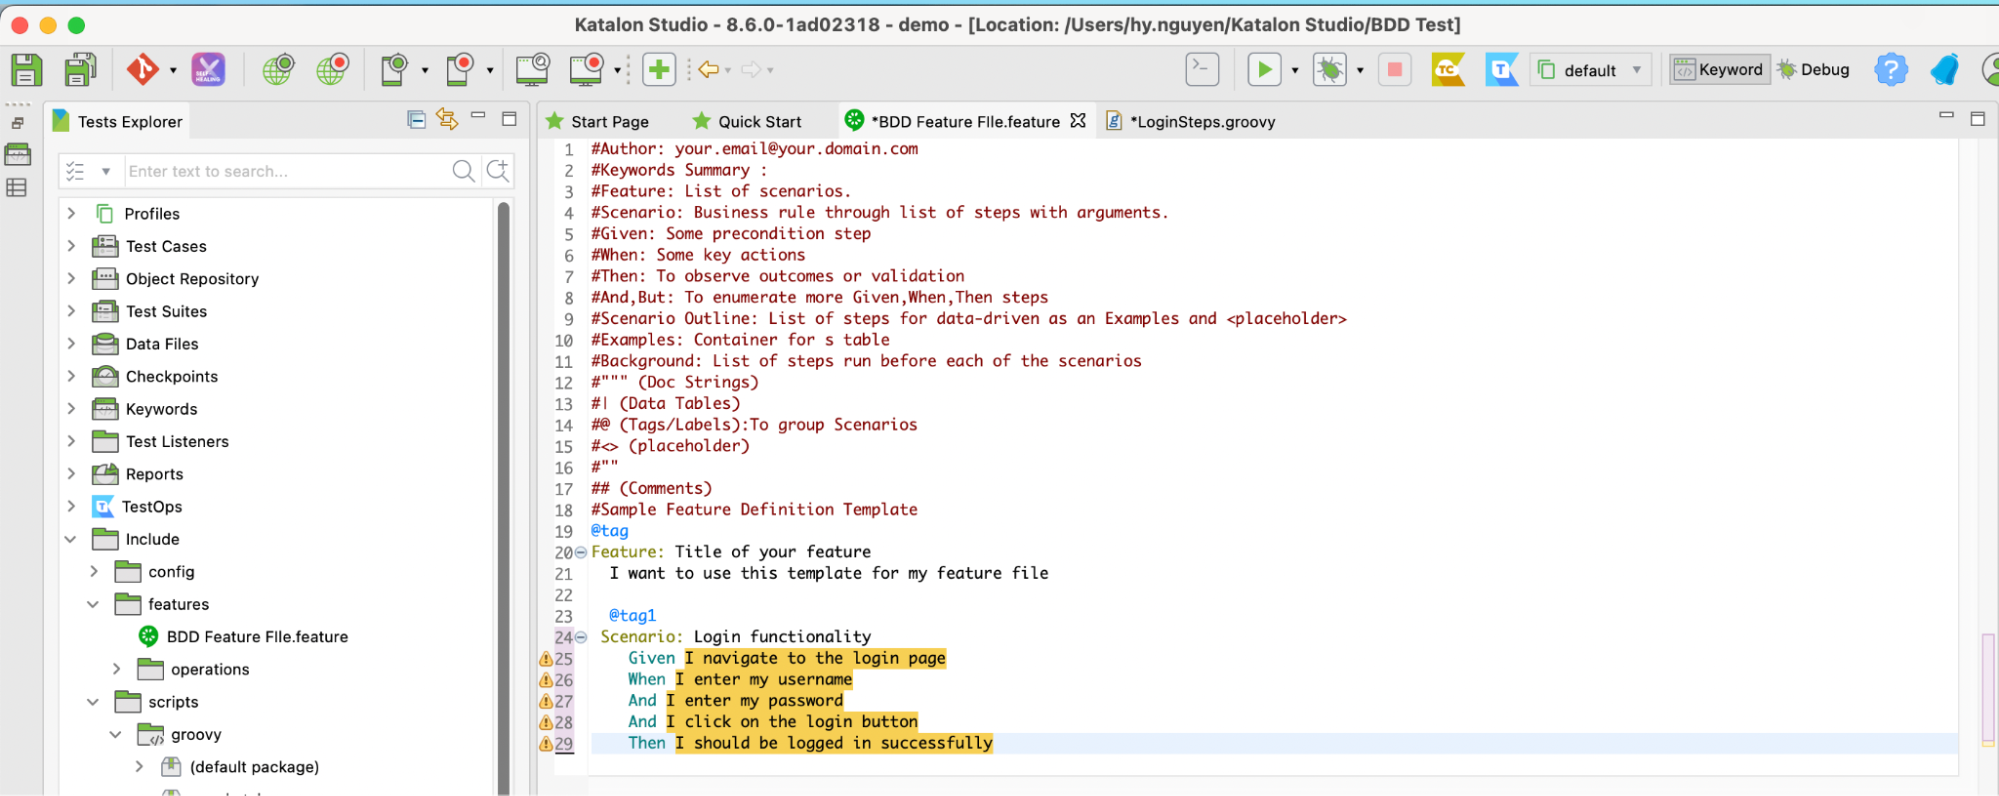Screen dimensions: 1999x796
Task: Start Record Web tool
Action: coord(333,70)
